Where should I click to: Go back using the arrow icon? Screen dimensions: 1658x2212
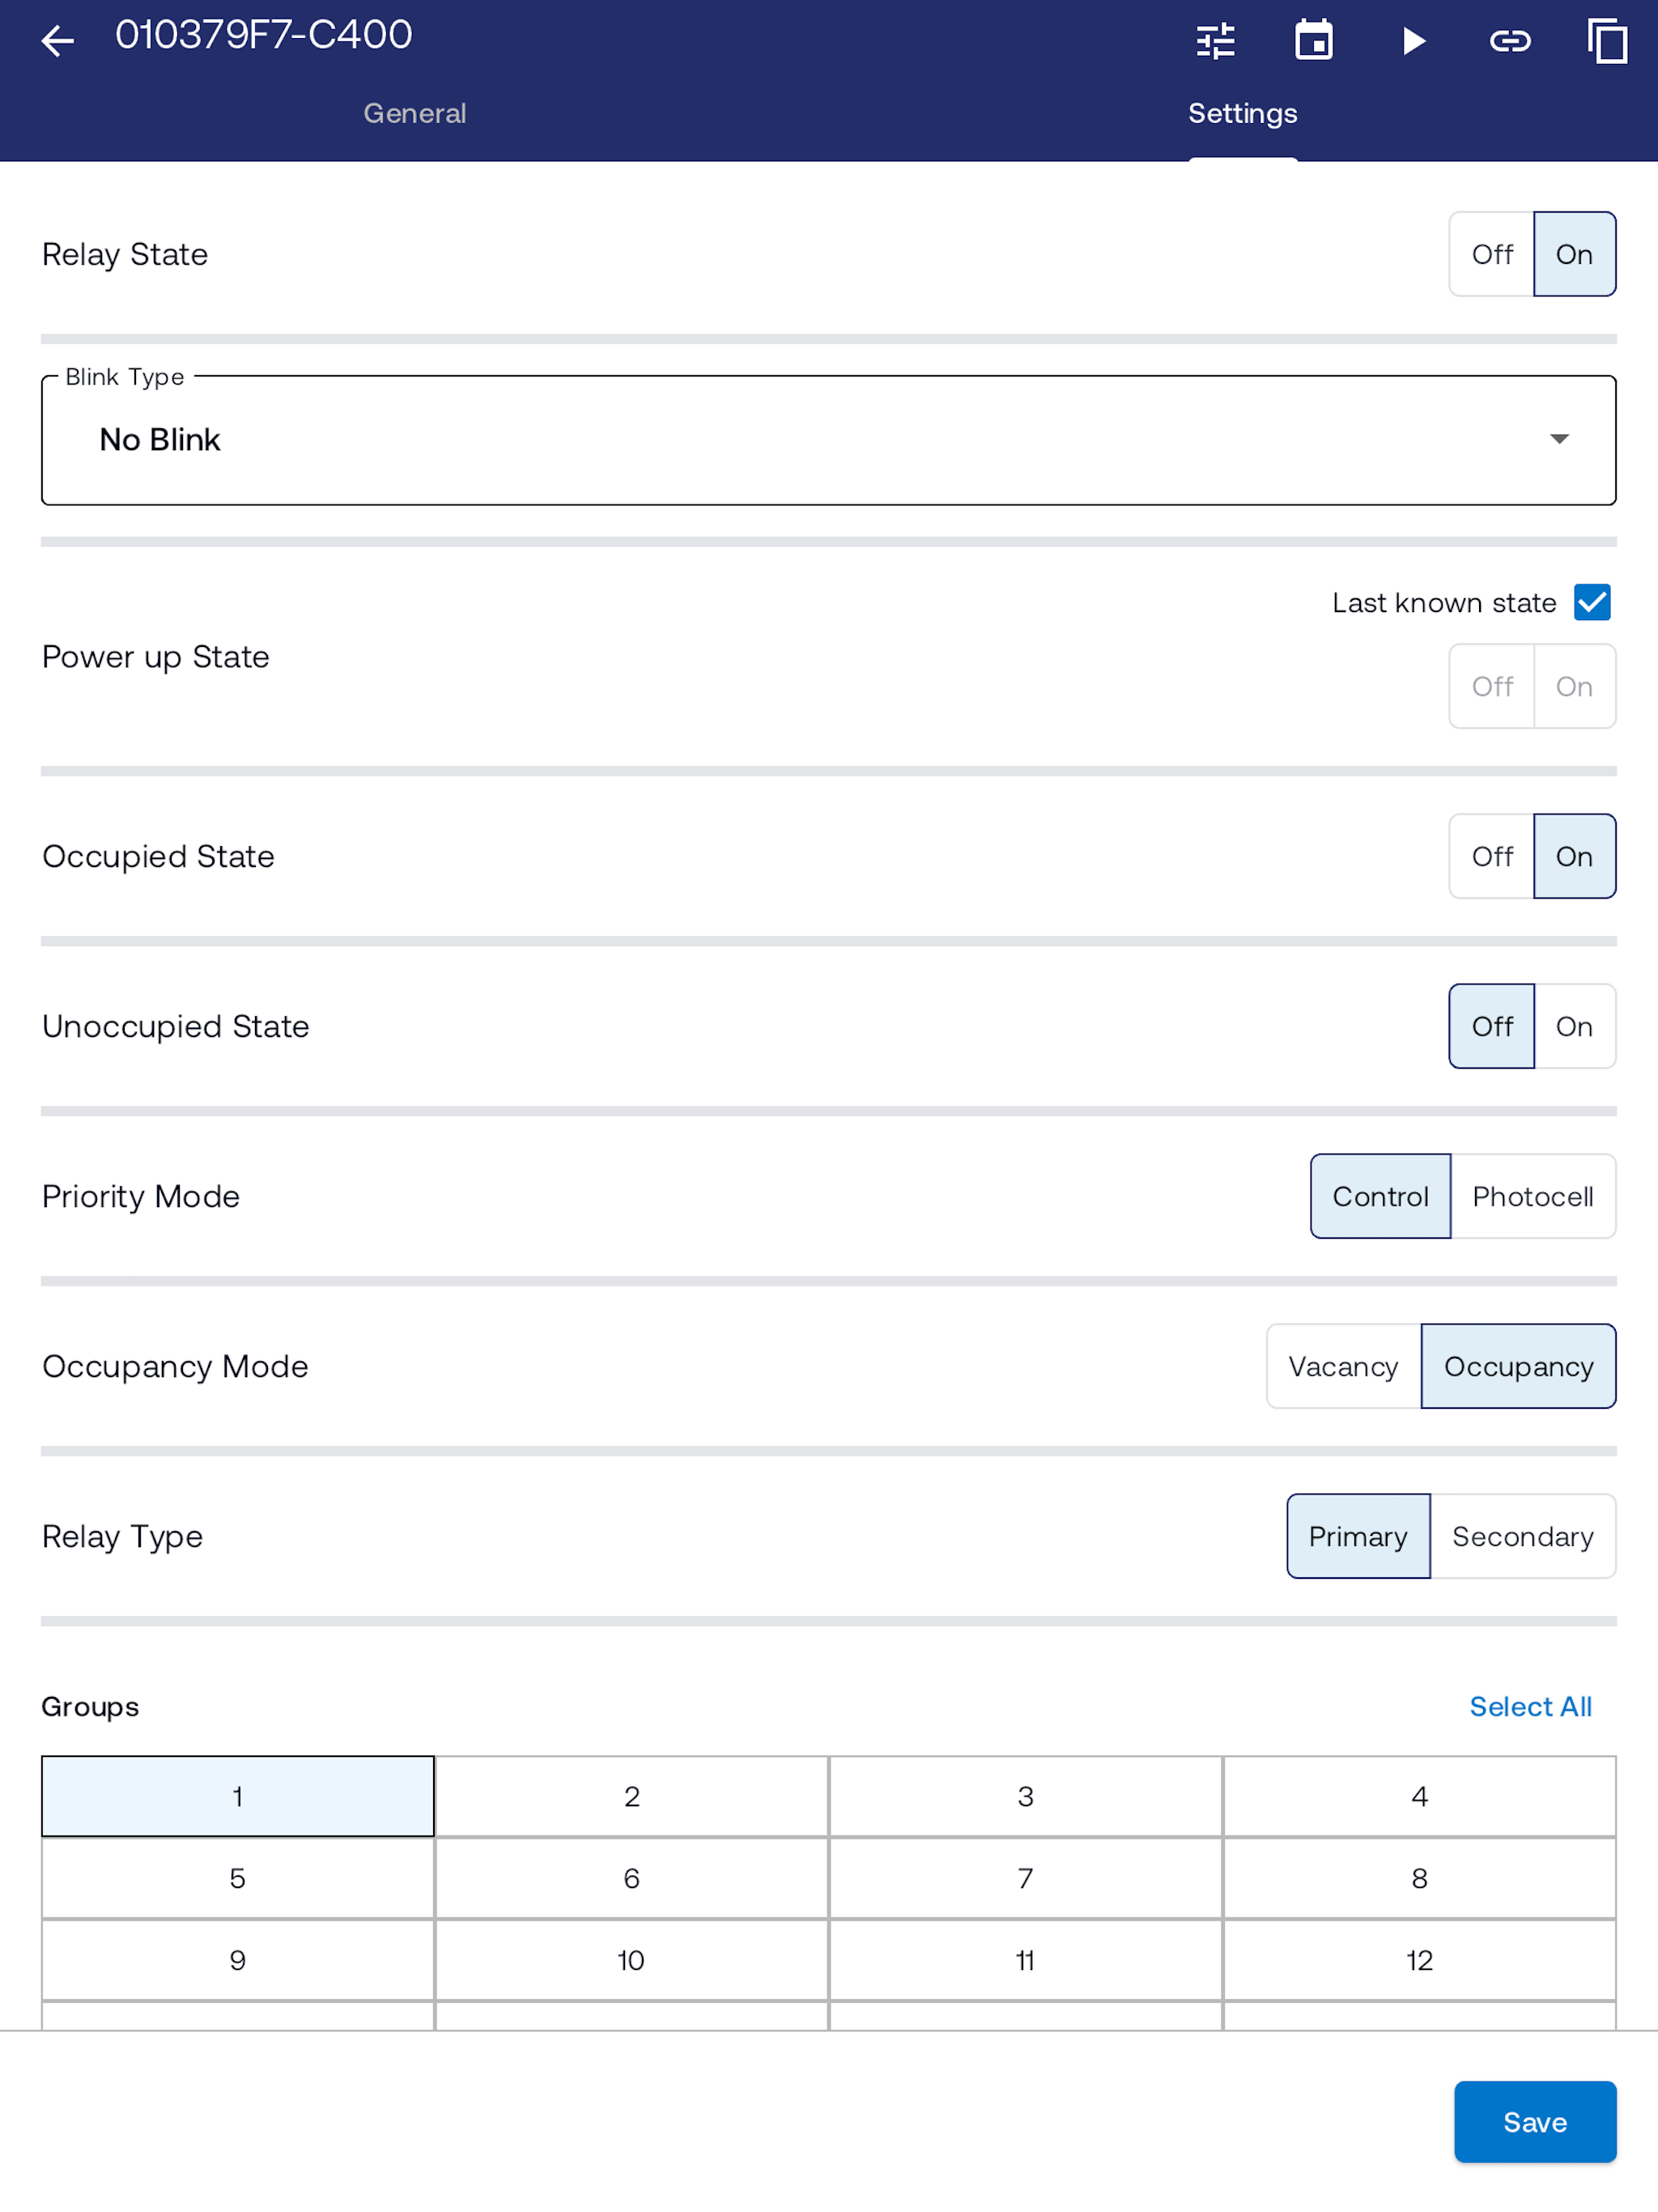[x=58, y=41]
